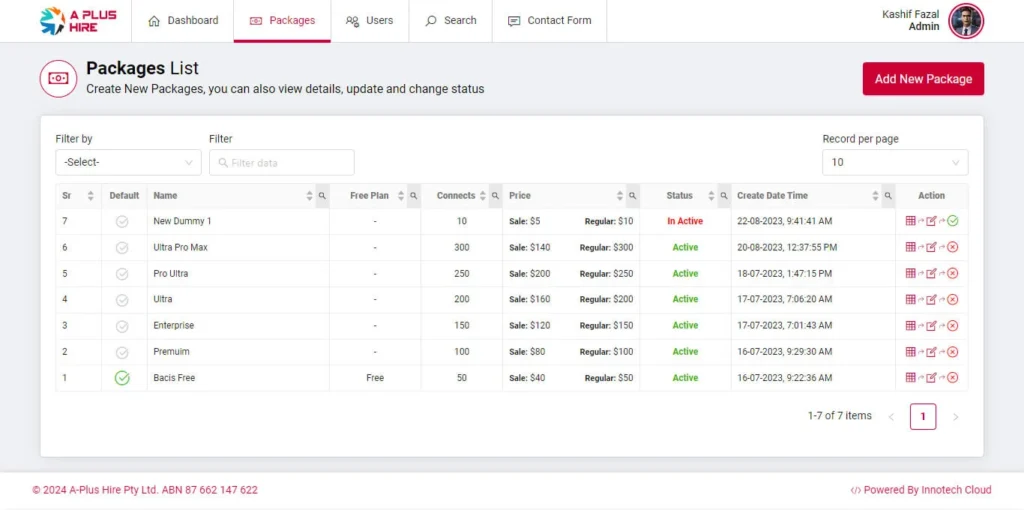The height and width of the screenshot is (510, 1024).
Task: Click the admin profile avatar
Action: tap(966, 21)
